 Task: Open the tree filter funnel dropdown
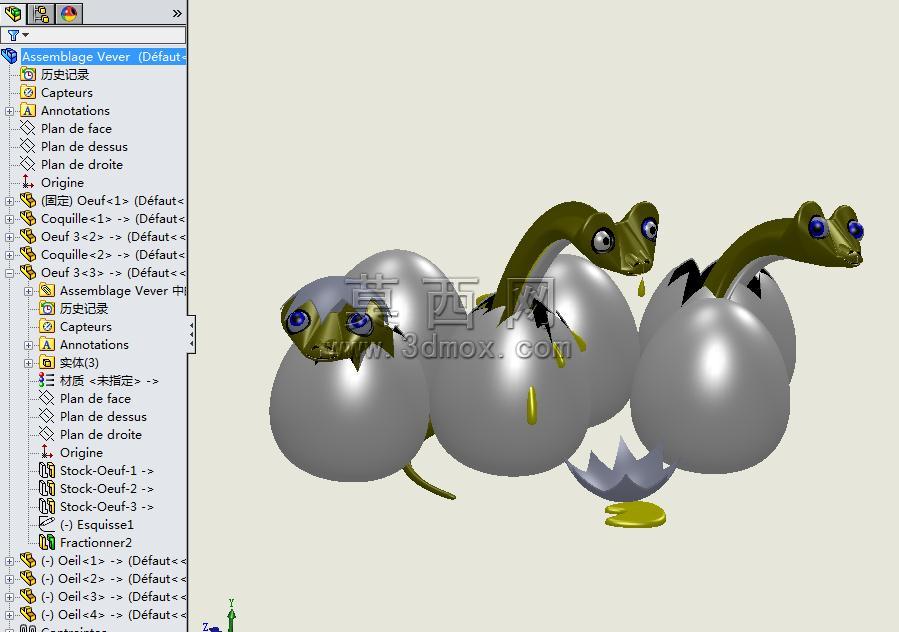[x=18, y=35]
